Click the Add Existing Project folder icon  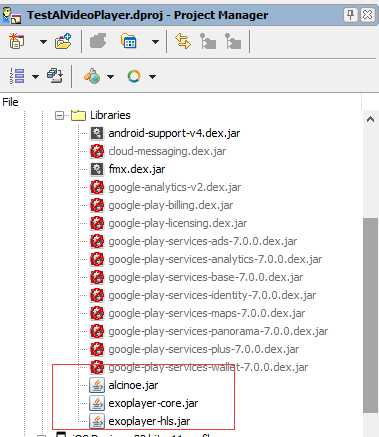point(63,41)
